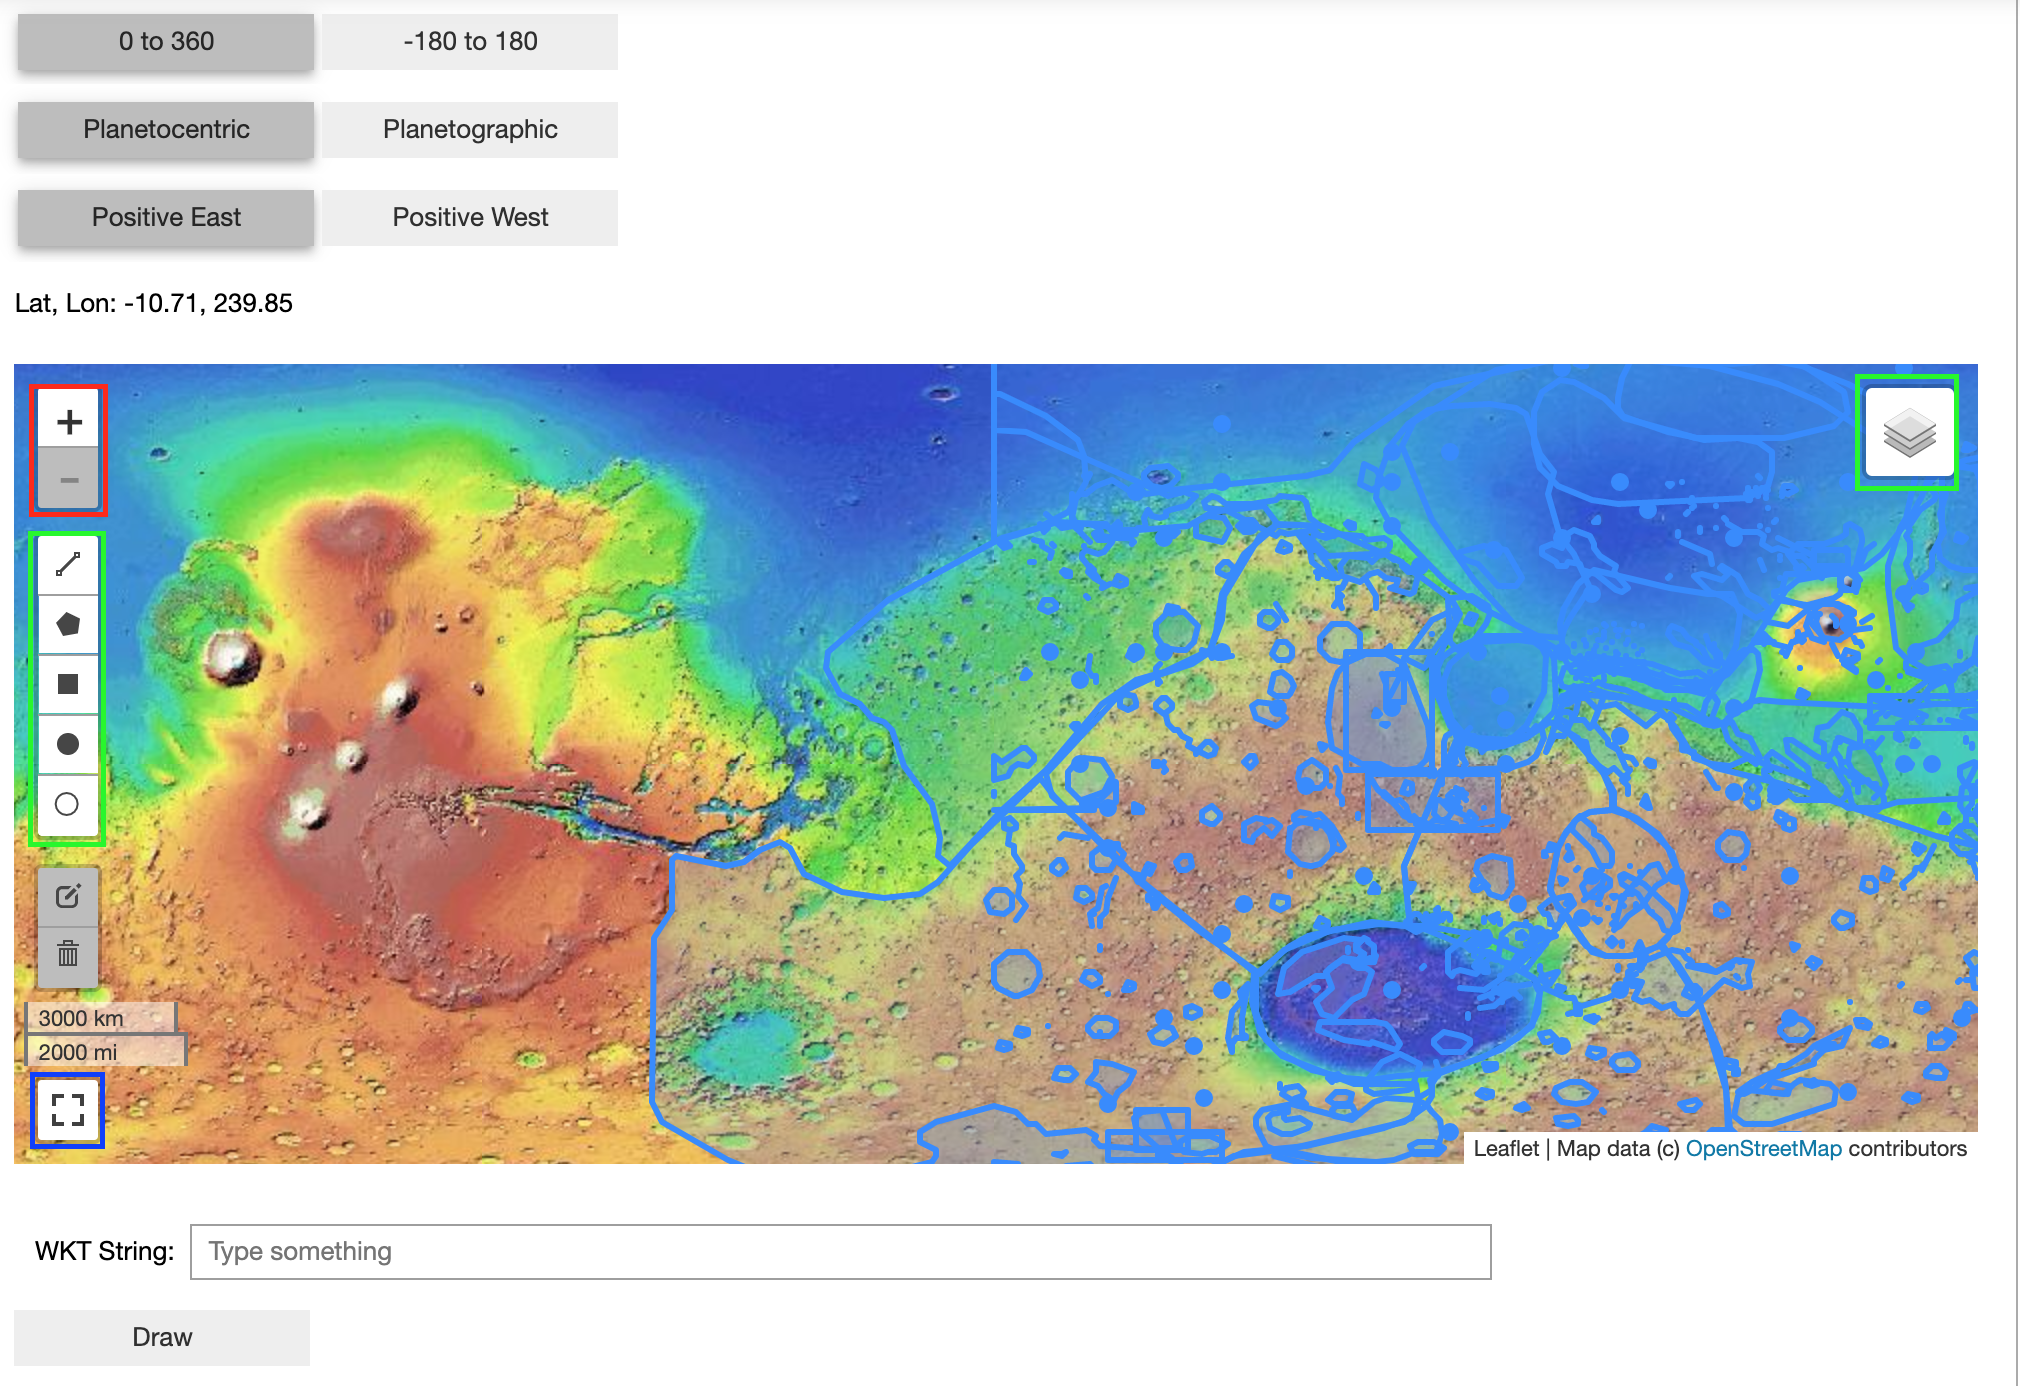The height and width of the screenshot is (1386, 2020).
Task: Choose Positive West longitude direction
Action: 470,218
